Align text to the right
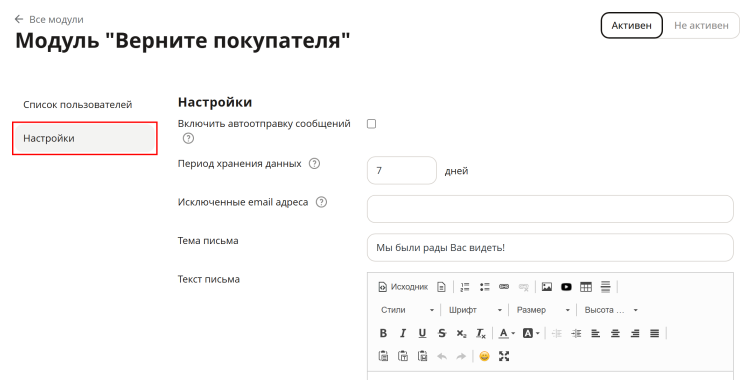740x380 pixels. [635, 333]
